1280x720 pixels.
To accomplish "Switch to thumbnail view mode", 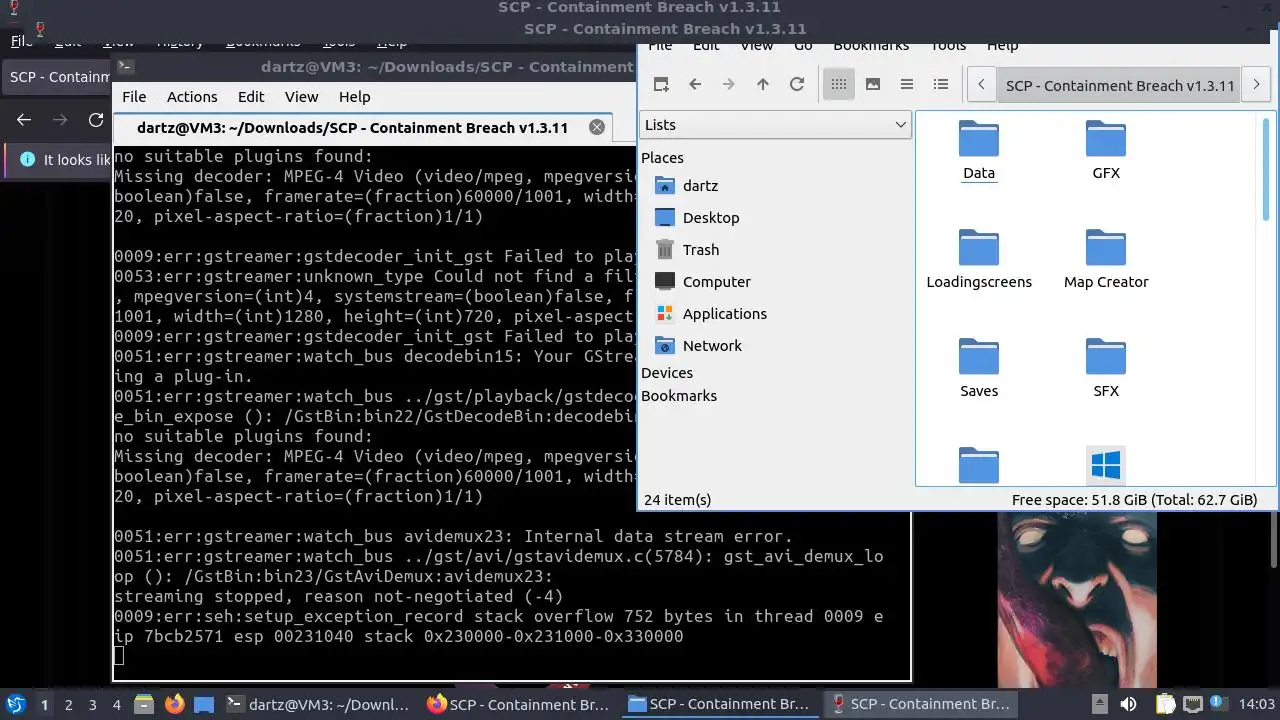I will click(873, 85).
